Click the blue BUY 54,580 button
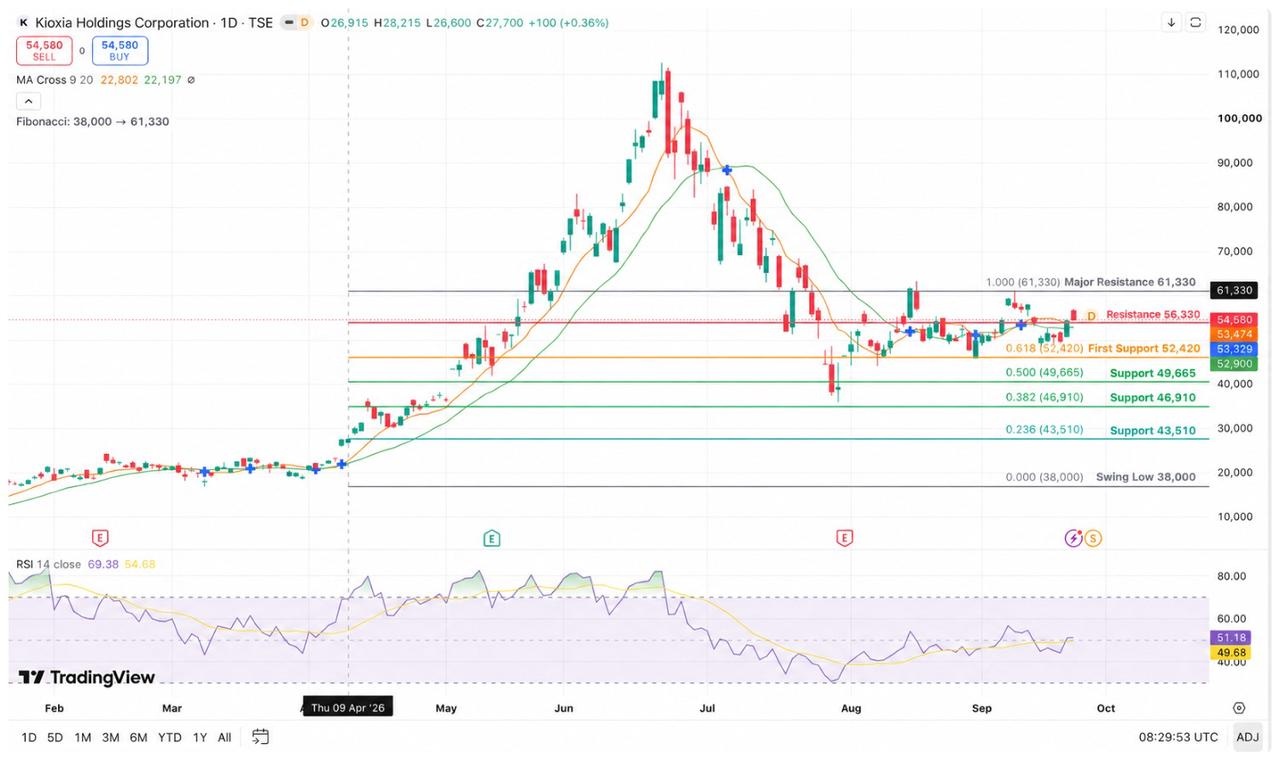The height and width of the screenshot is (761, 1280). 120,51
